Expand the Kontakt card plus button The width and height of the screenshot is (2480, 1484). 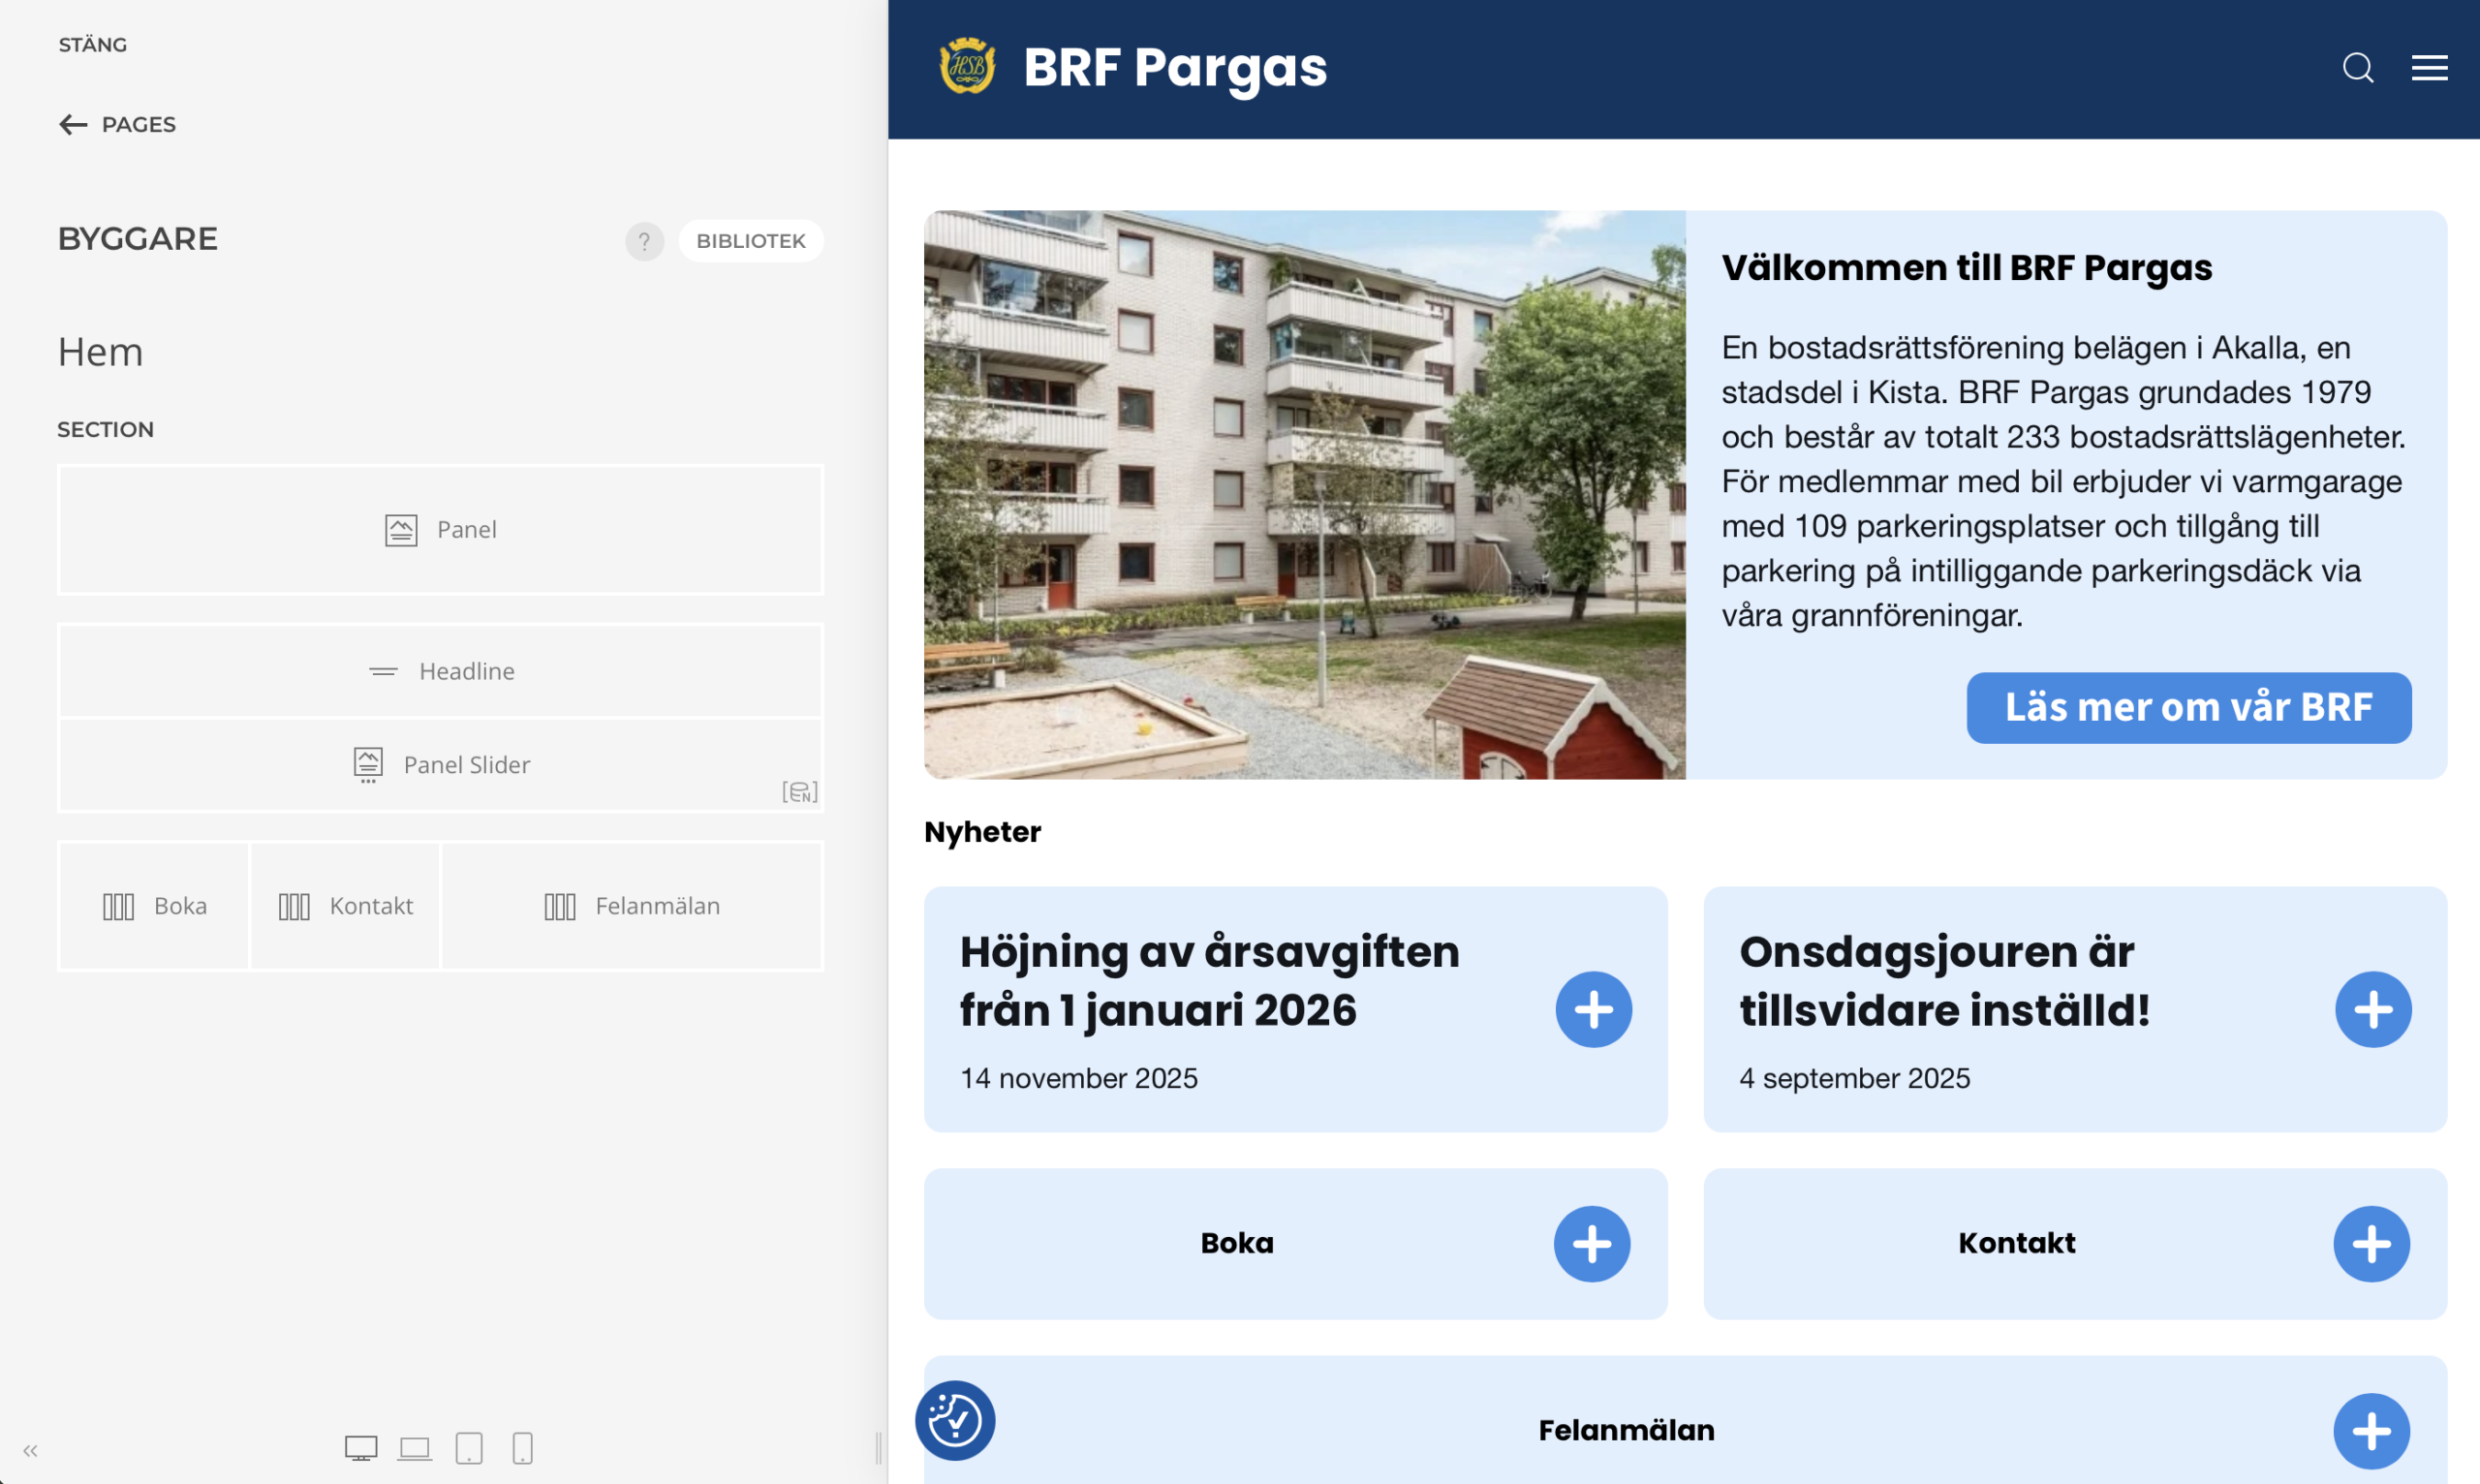2371,1244
